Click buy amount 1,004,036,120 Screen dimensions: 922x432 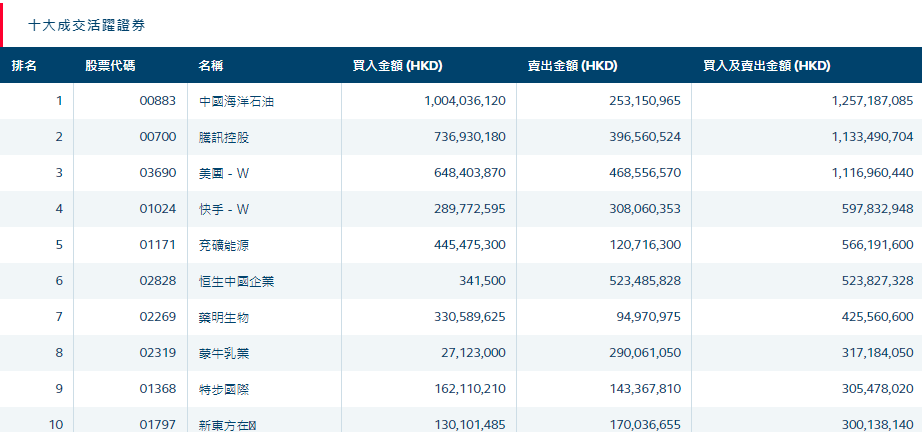pyautogui.click(x=465, y=101)
